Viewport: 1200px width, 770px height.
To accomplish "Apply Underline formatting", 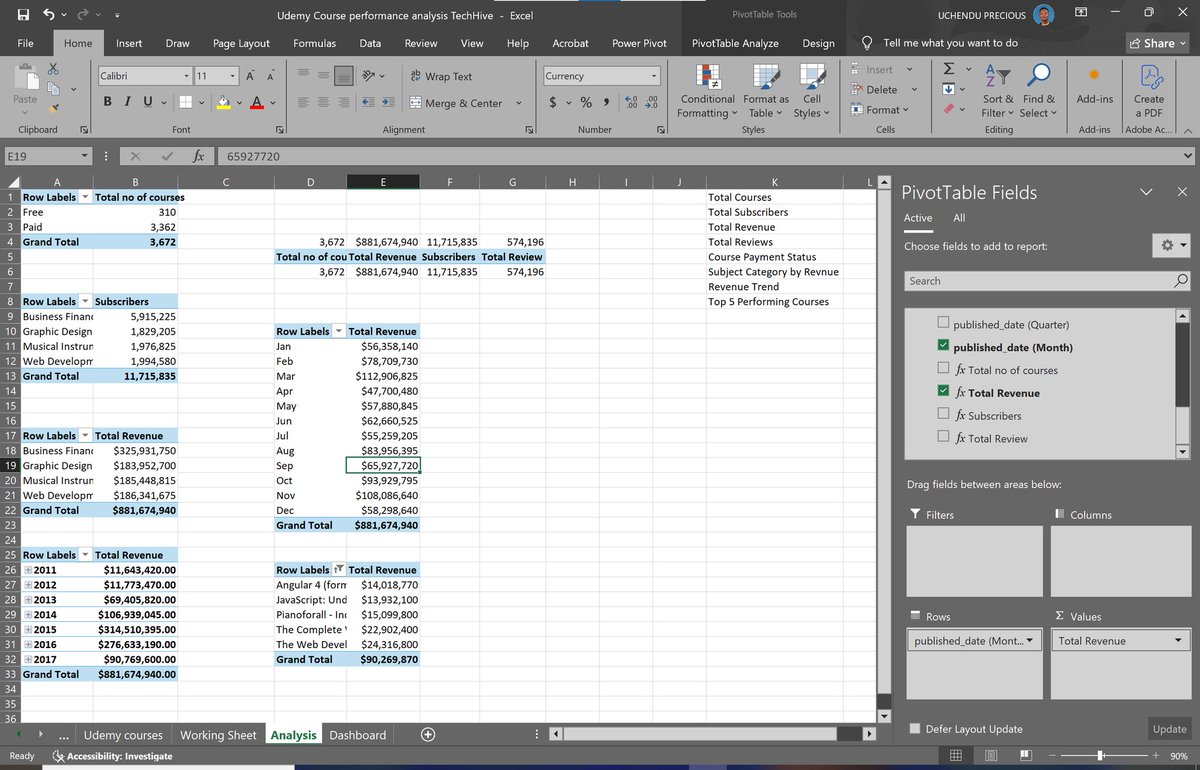I will click(147, 102).
